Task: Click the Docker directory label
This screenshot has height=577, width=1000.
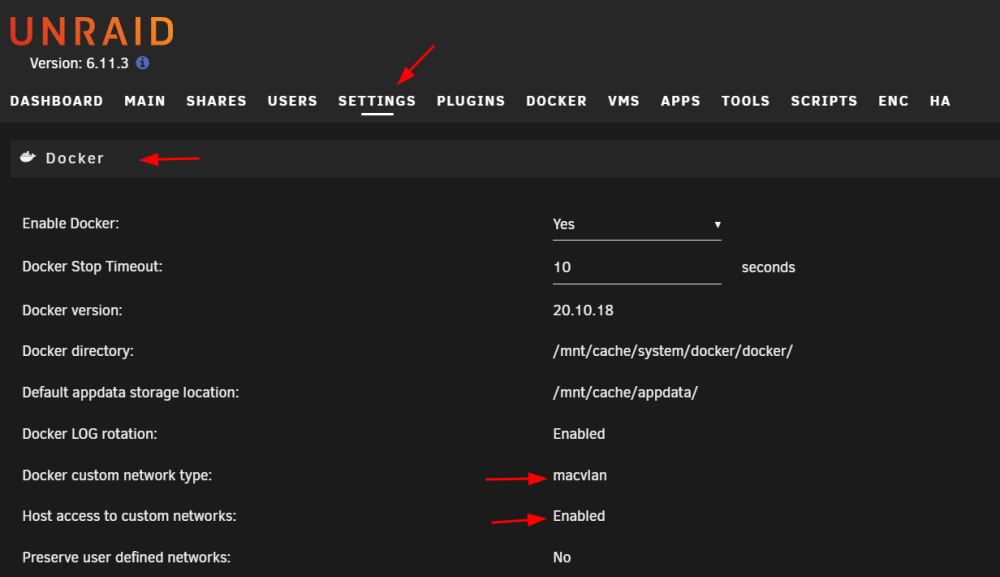Action: click(78, 351)
